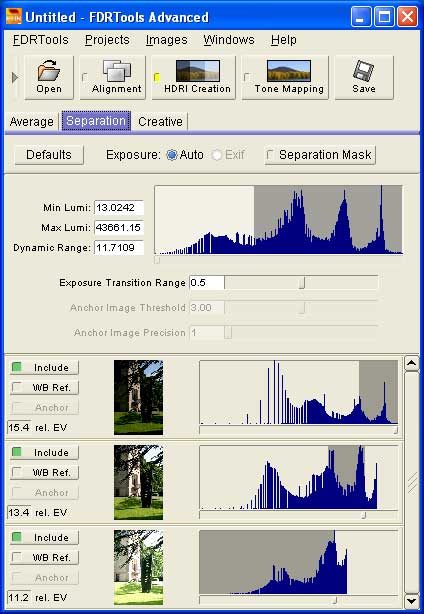The image size is (424, 614).
Task: Switch to the Average tab
Action: coord(32,122)
